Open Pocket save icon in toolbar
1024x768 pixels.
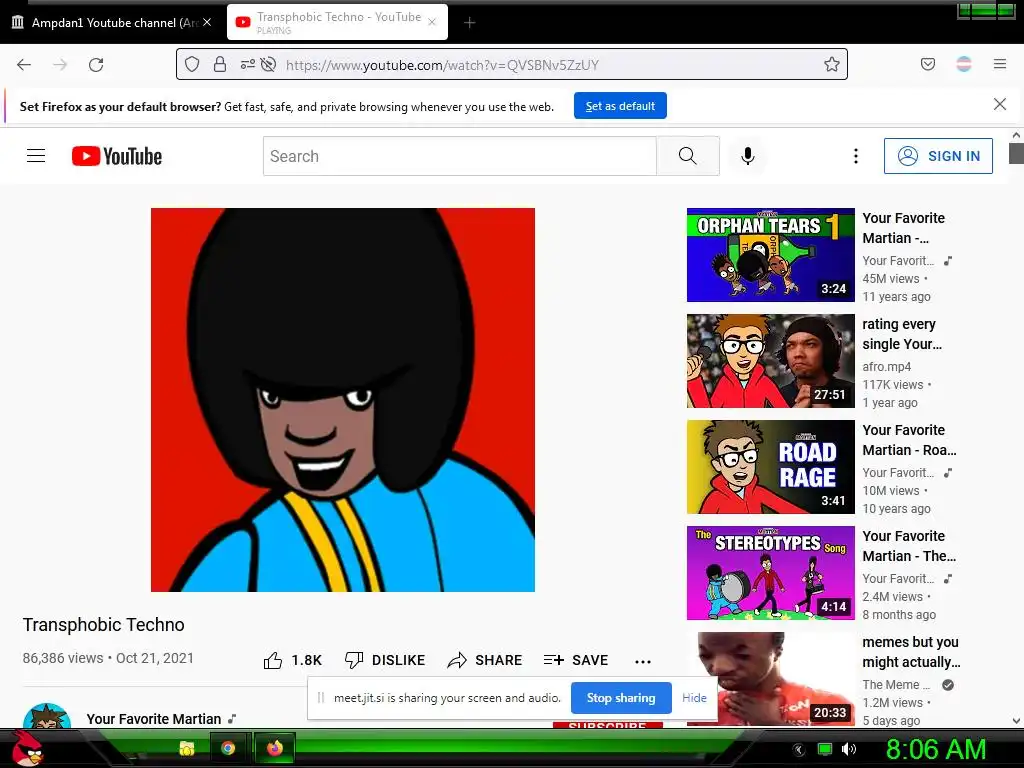click(928, 64)
